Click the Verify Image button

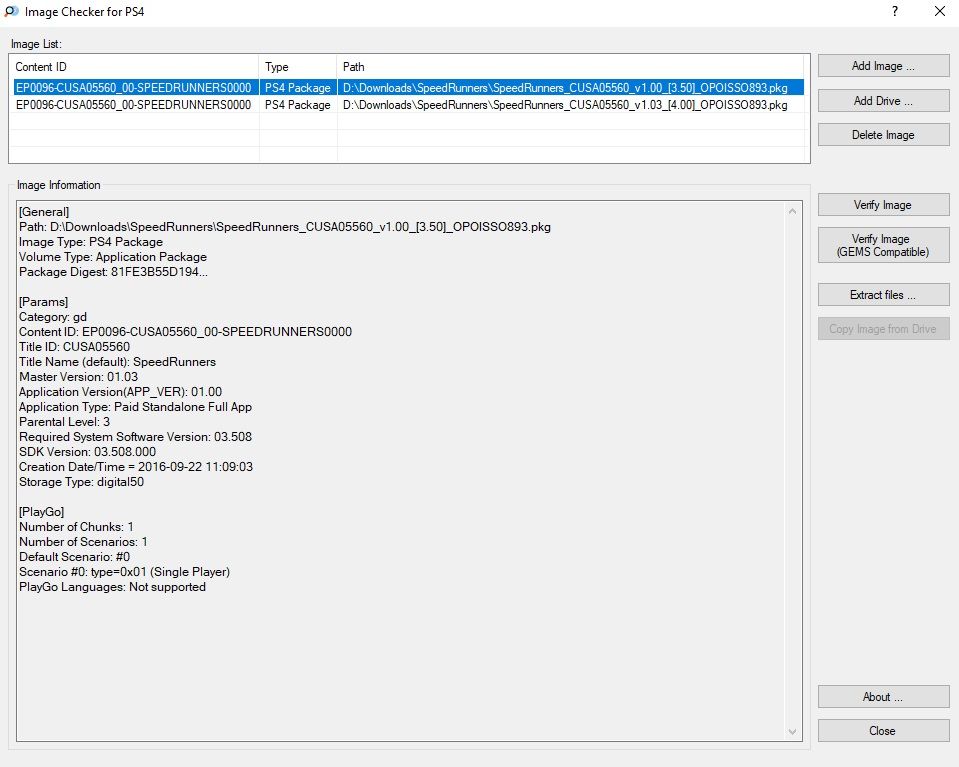tap(883, 205)
